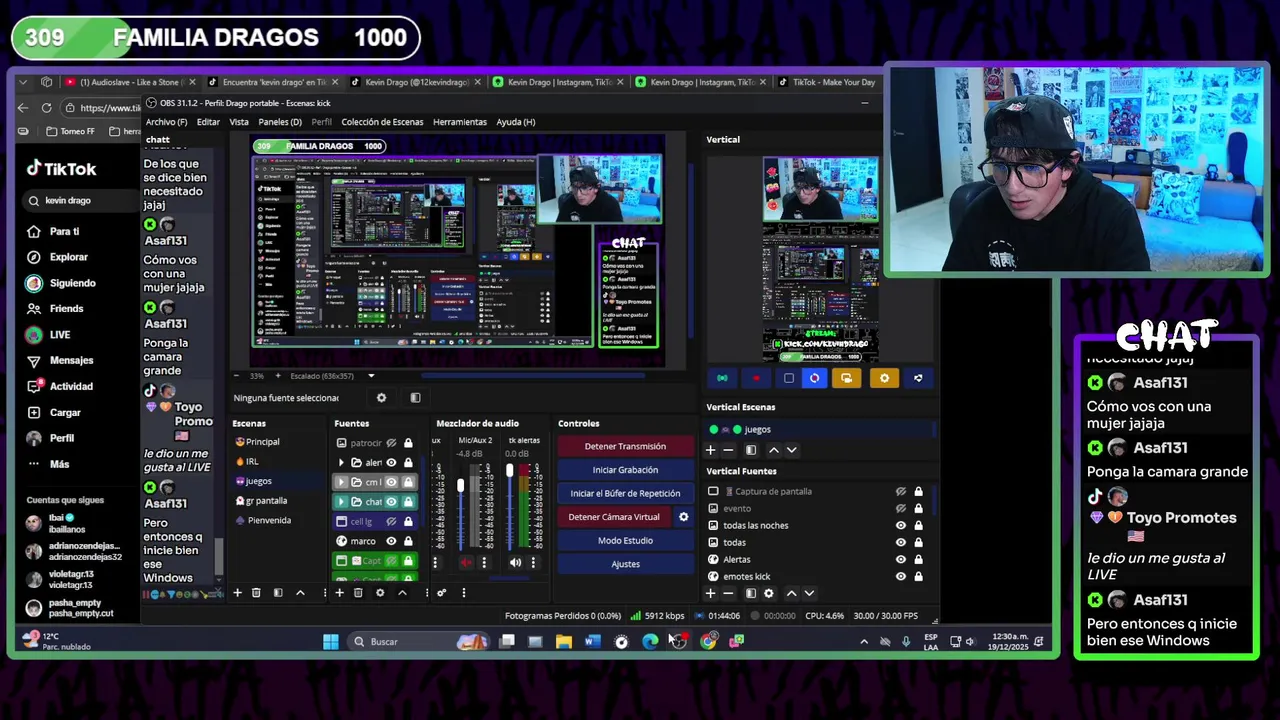1280x720 pixels.
Task: Hide Alertas source in Vertical Fuentes
Action: (901, 559)
